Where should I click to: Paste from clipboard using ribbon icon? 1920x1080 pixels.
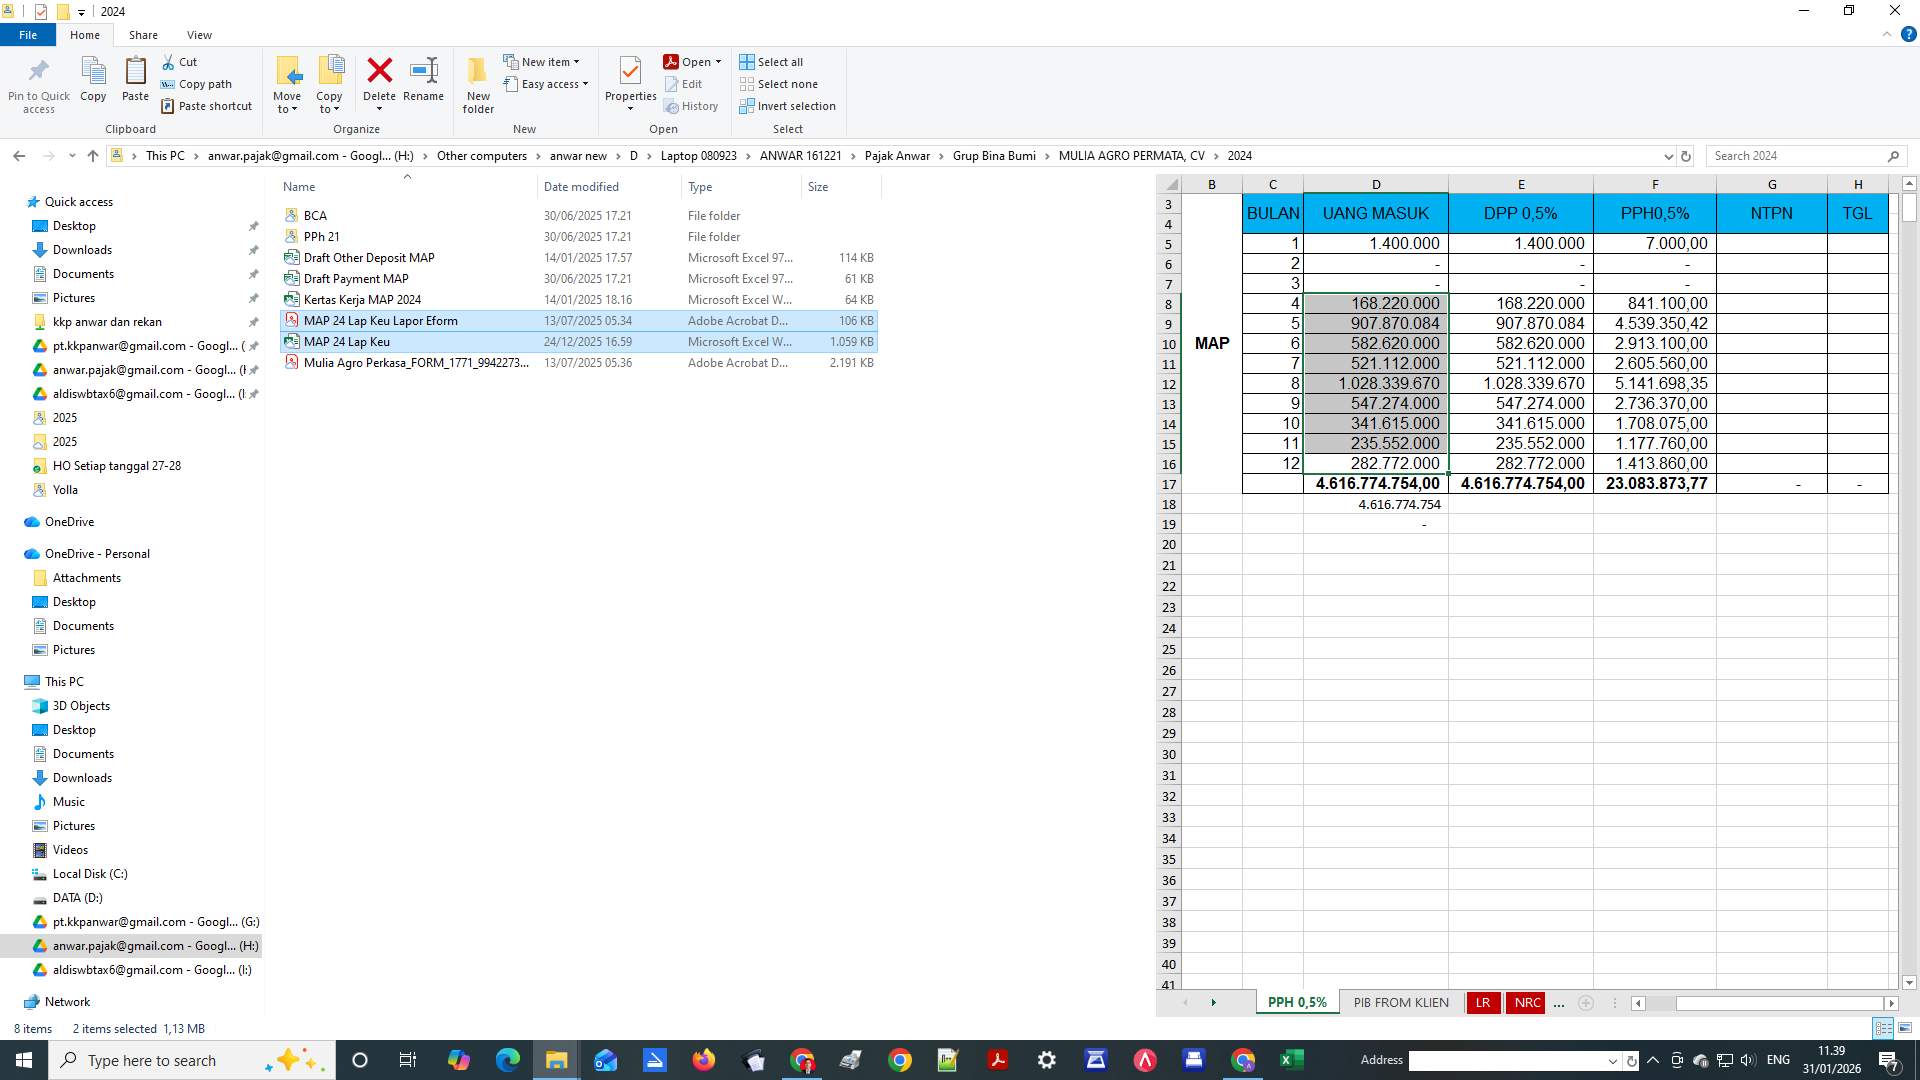pyautogui.click(x=135, y=80)
